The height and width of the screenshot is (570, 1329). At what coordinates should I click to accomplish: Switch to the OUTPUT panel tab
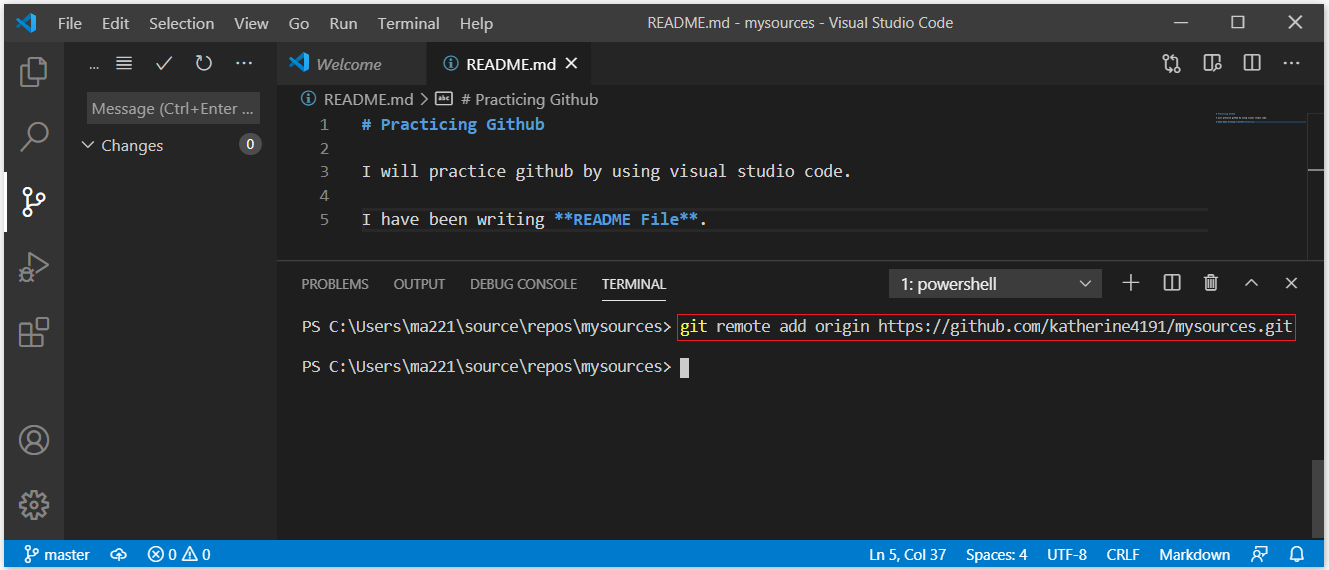coord(419,284)
